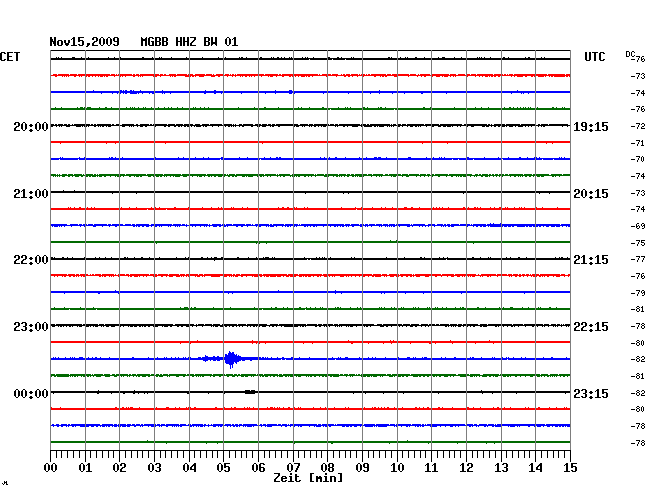Image resolution: width=650 pixels, height=494 pixels.
Task: Click minute tick label 07 on time axis
Action: (x=293, y=468)
